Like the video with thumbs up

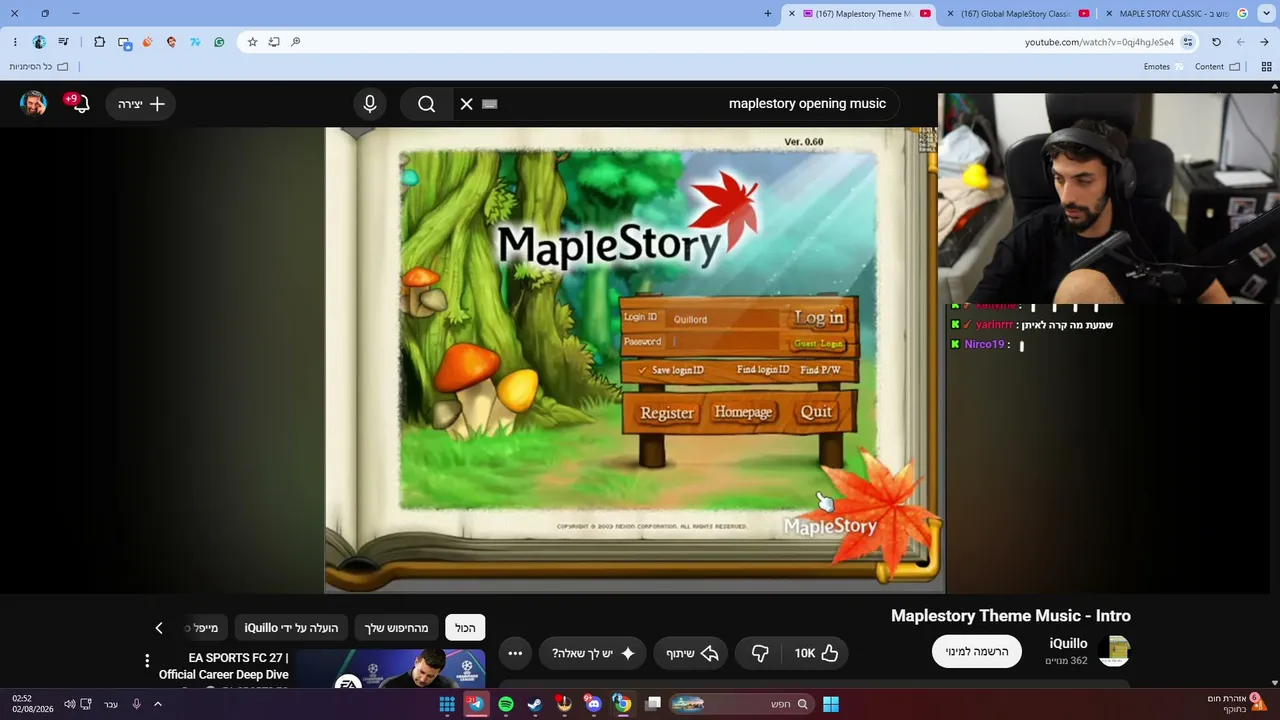[x=816, y=653]
